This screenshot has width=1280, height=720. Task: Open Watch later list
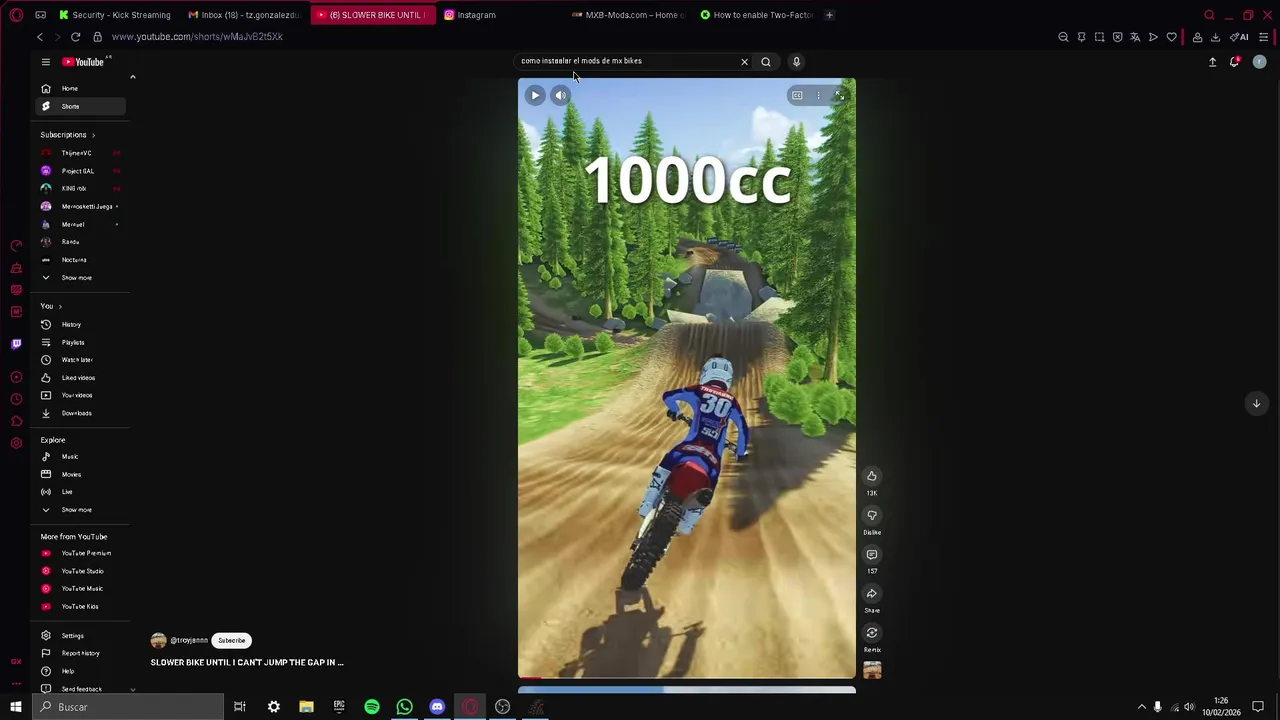coord(77,360)
